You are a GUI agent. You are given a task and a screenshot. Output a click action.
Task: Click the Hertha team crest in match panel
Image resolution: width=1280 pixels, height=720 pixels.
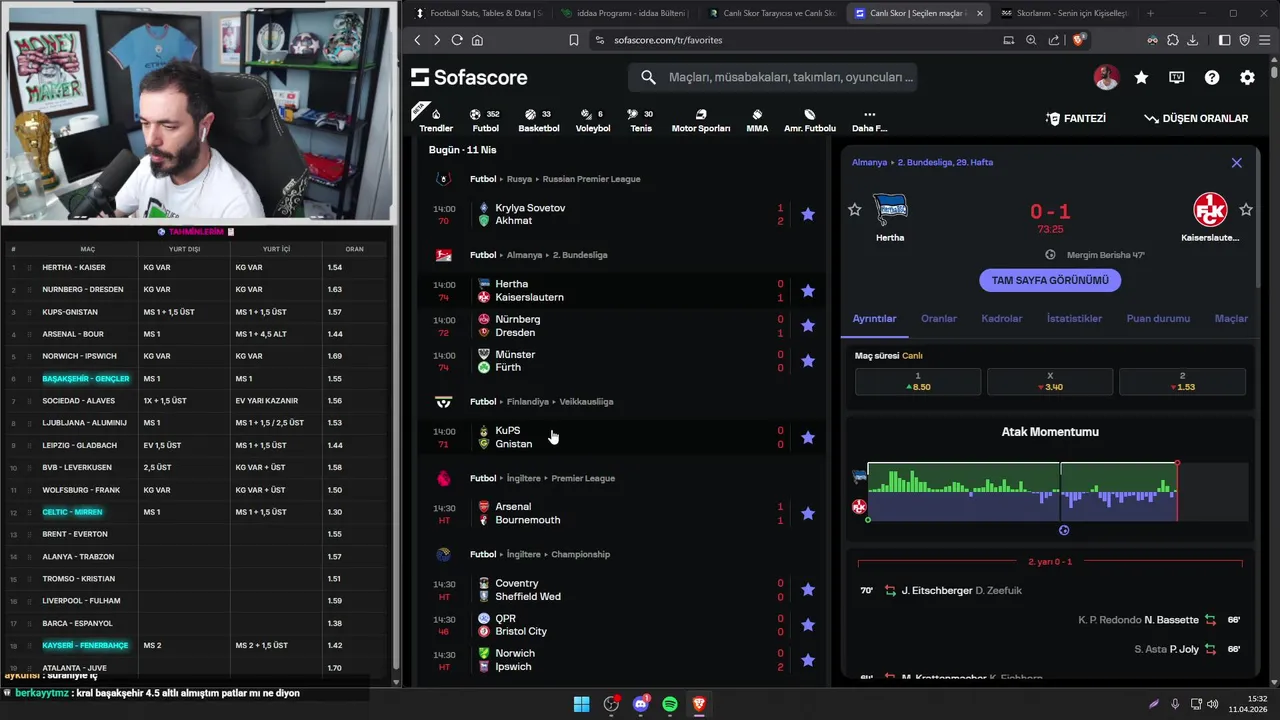(890, 210)
